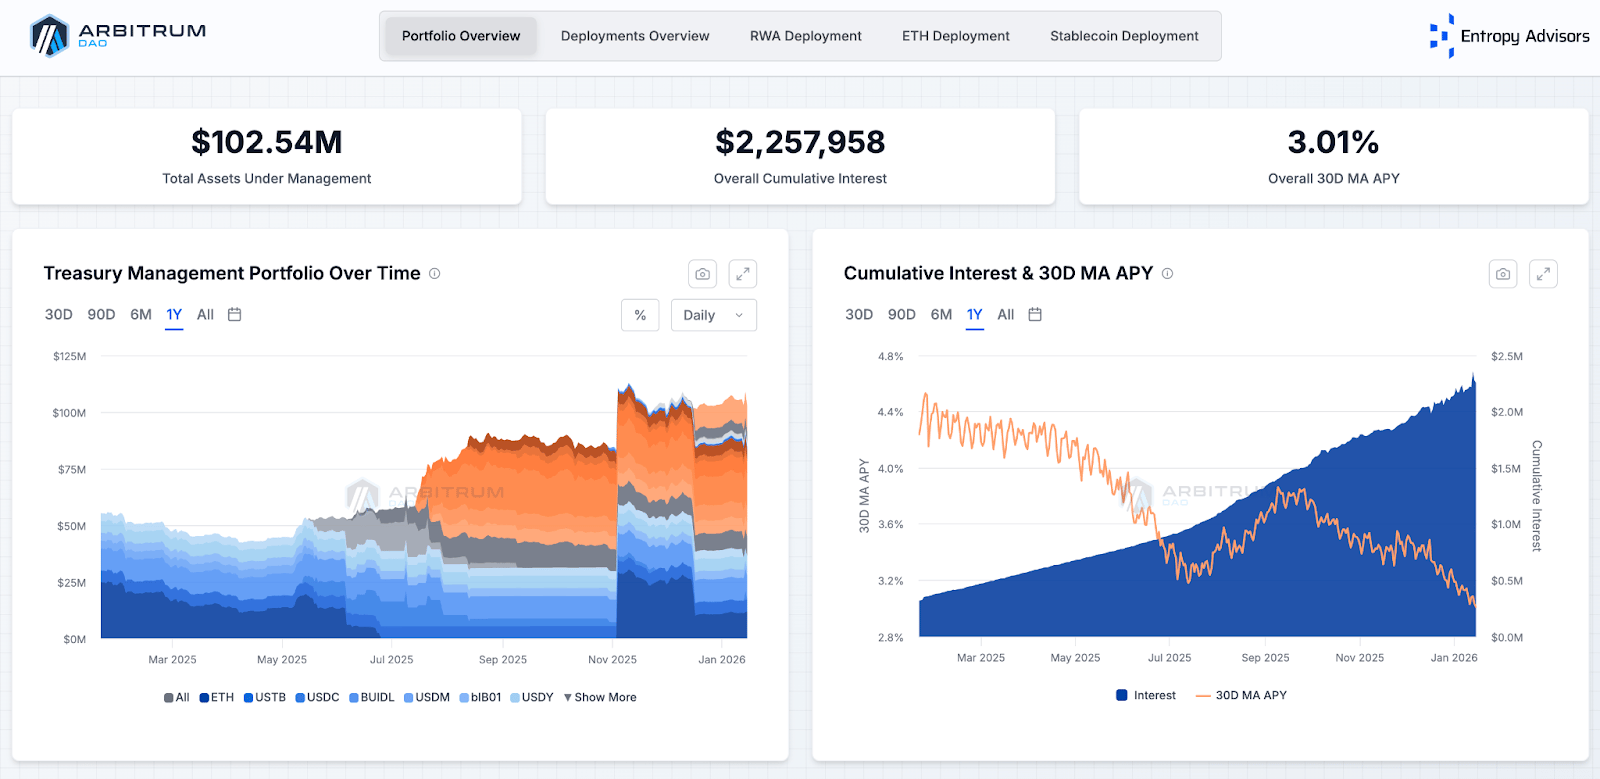Expand the legend with Show More
1600x779 pixels.
click(600, 697)
